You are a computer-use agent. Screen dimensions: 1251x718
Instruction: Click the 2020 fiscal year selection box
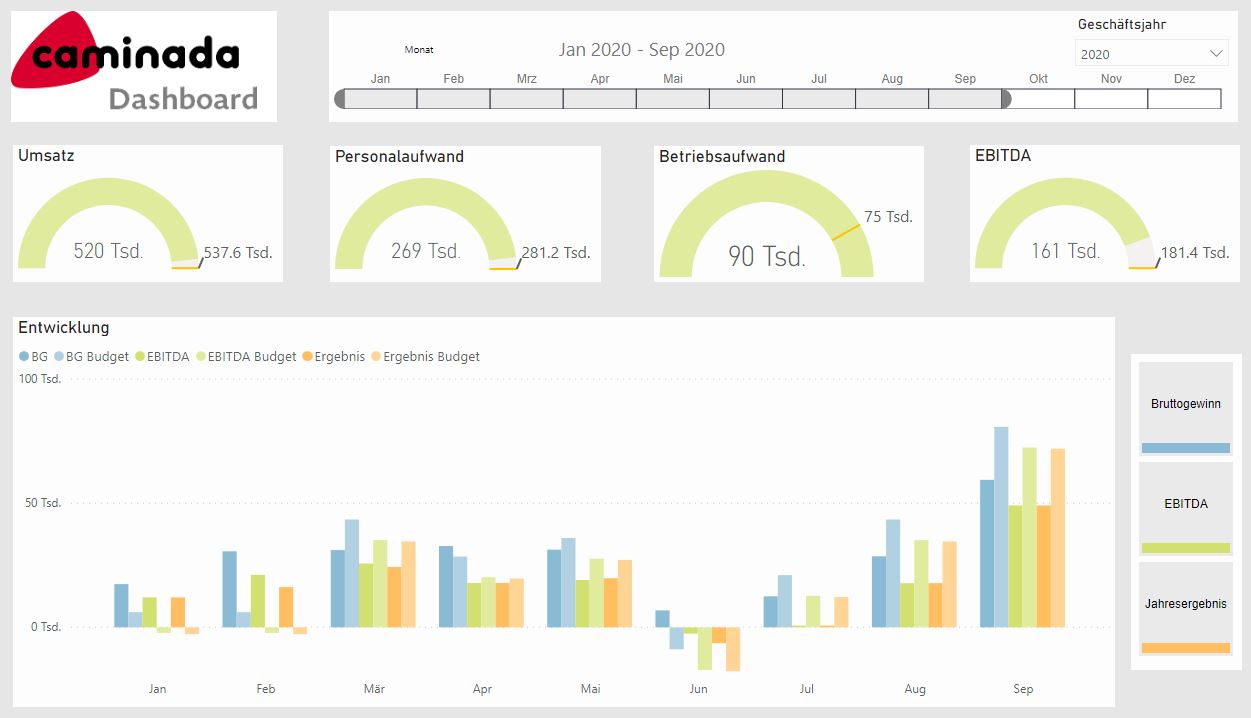click(1140, 54)
